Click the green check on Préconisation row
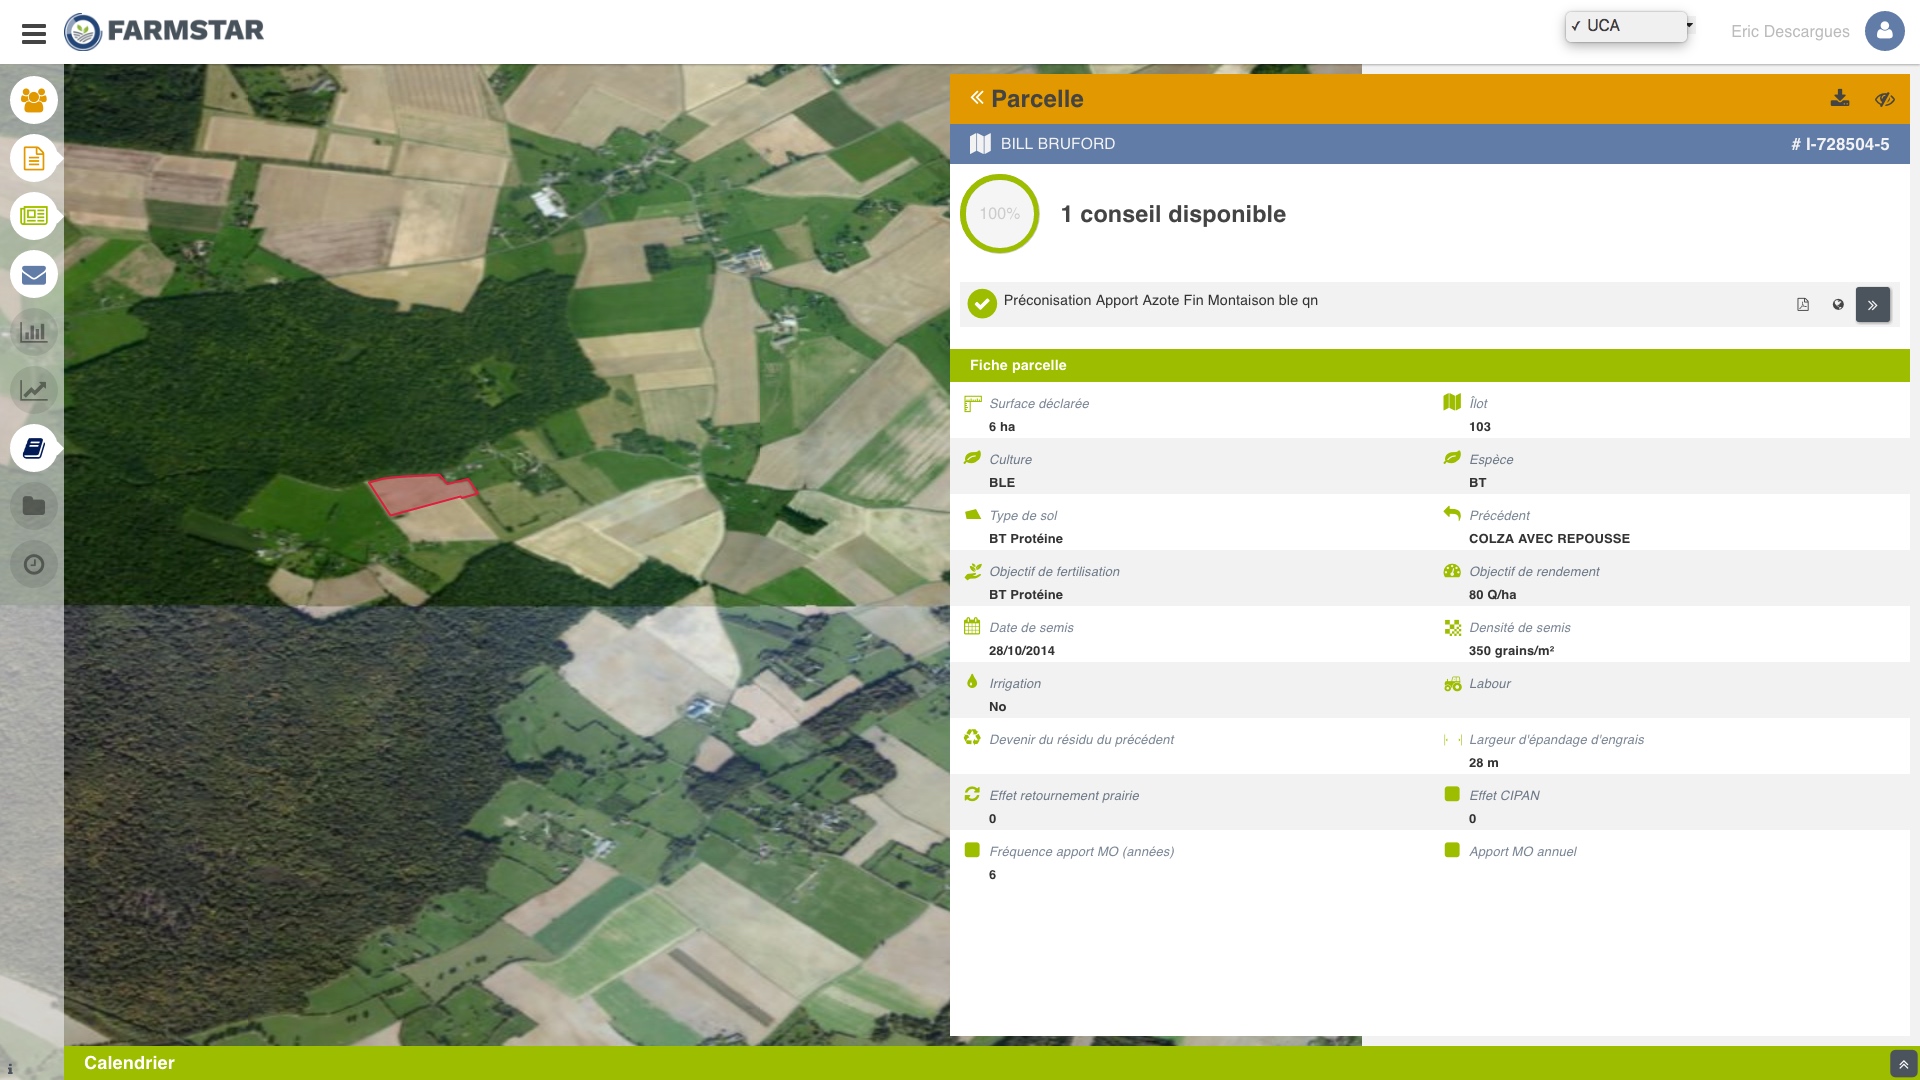Viewport: 1920px width, 1080px height. 982,303
